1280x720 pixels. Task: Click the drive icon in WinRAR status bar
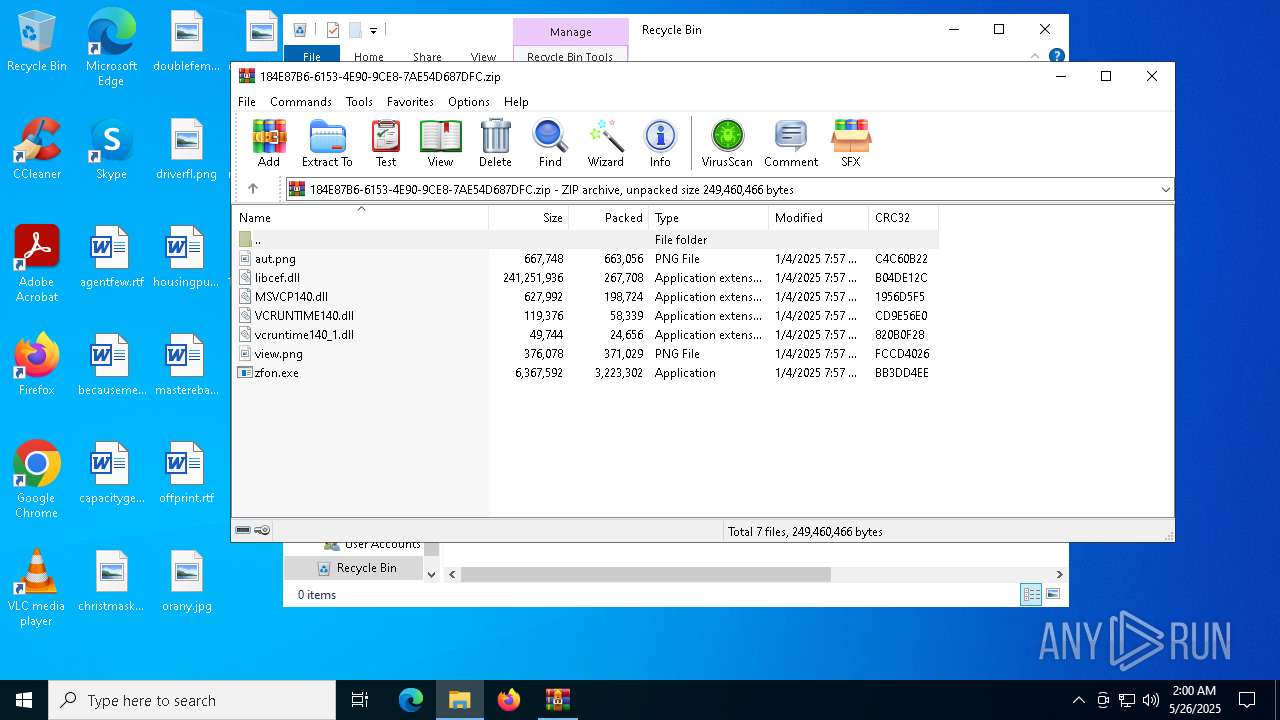(243, 531)
